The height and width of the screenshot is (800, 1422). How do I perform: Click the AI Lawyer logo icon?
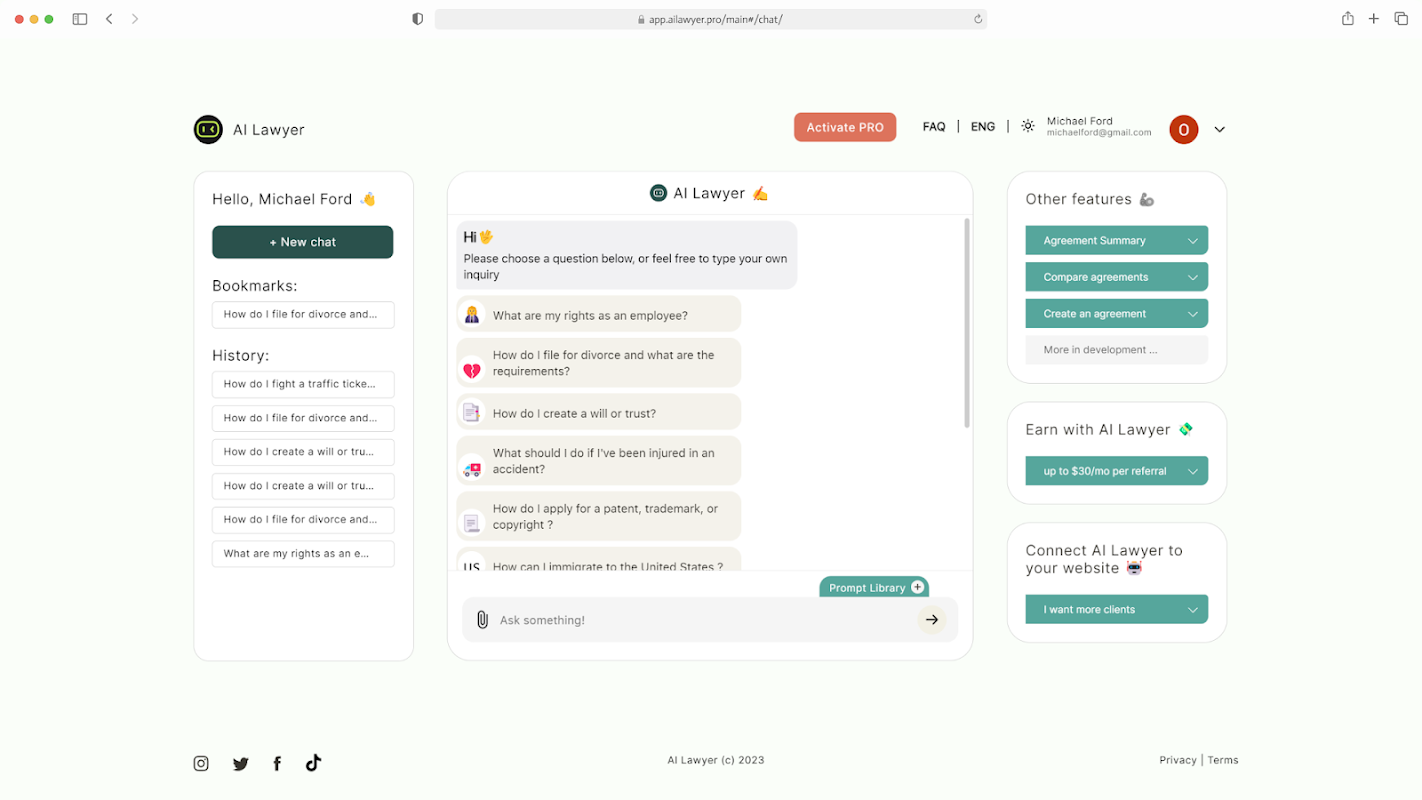[x=208, y=129]
